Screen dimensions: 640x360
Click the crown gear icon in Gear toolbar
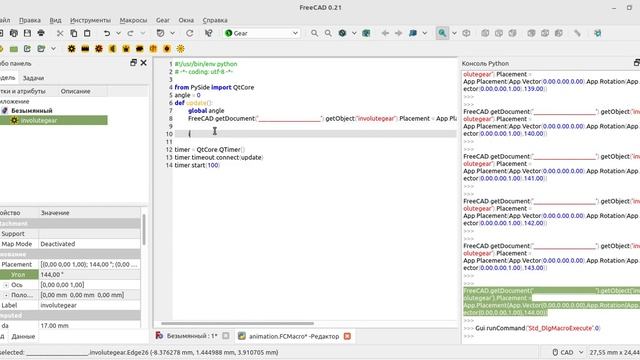[x=126, y=49]
